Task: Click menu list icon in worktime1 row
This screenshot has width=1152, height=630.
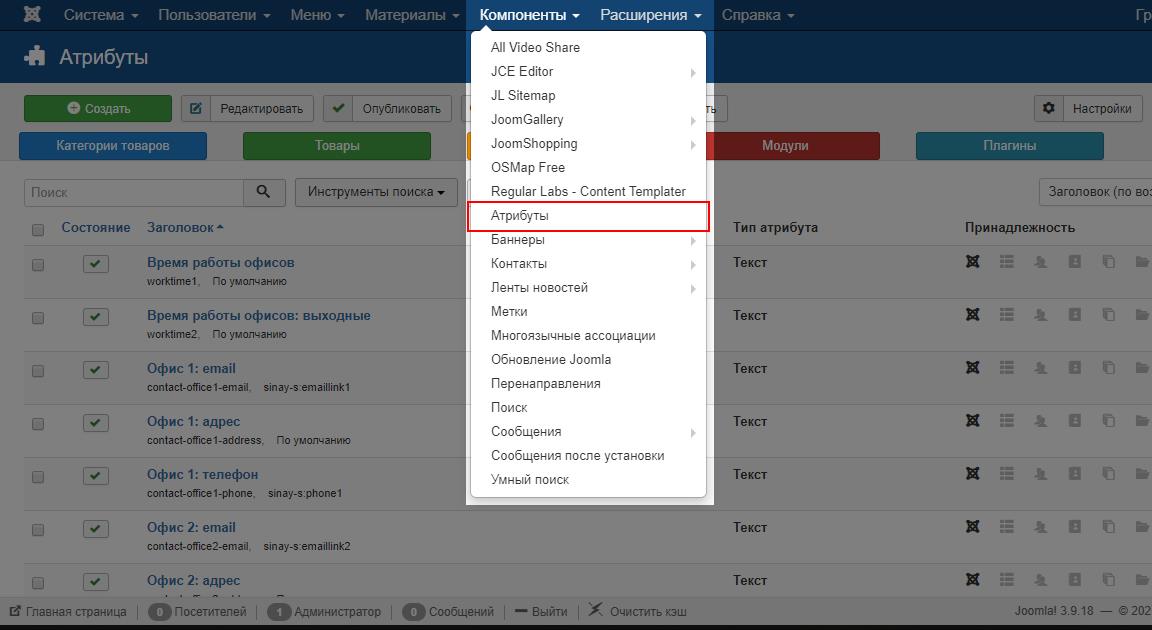Action: 1007,261
